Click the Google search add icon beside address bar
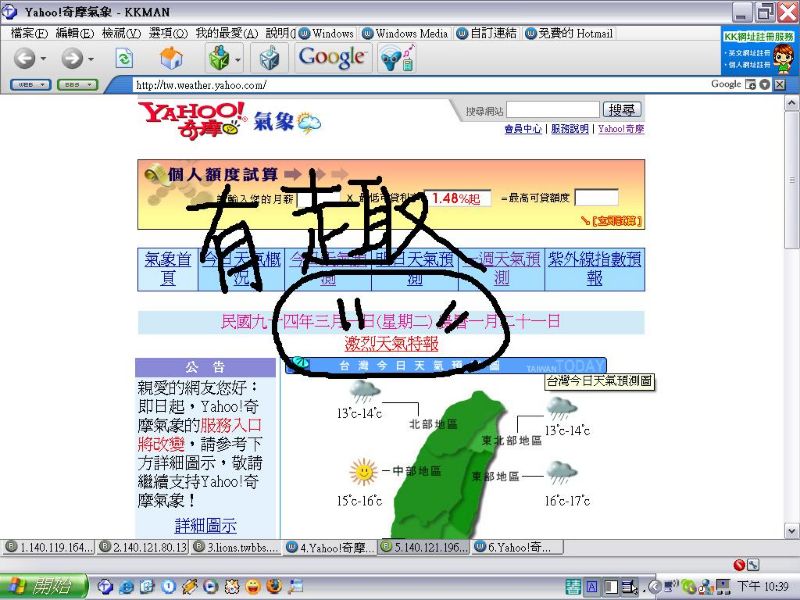 [750, 85]
